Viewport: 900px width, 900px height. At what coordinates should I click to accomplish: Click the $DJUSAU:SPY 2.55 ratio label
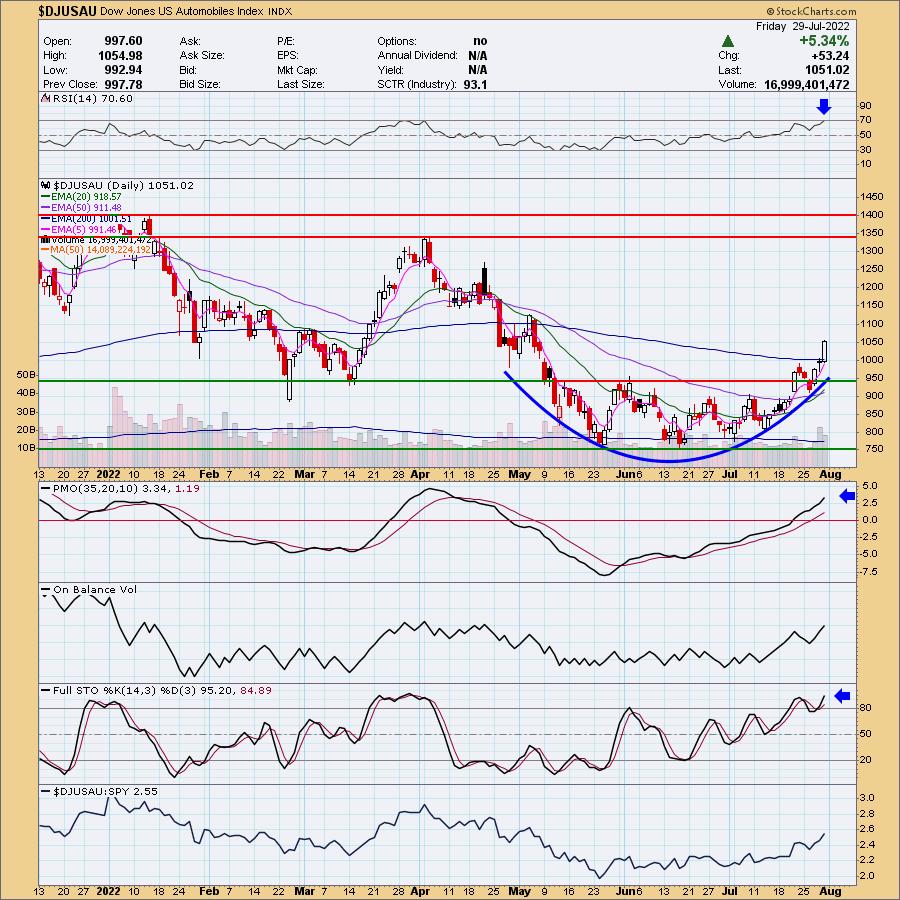105,792
